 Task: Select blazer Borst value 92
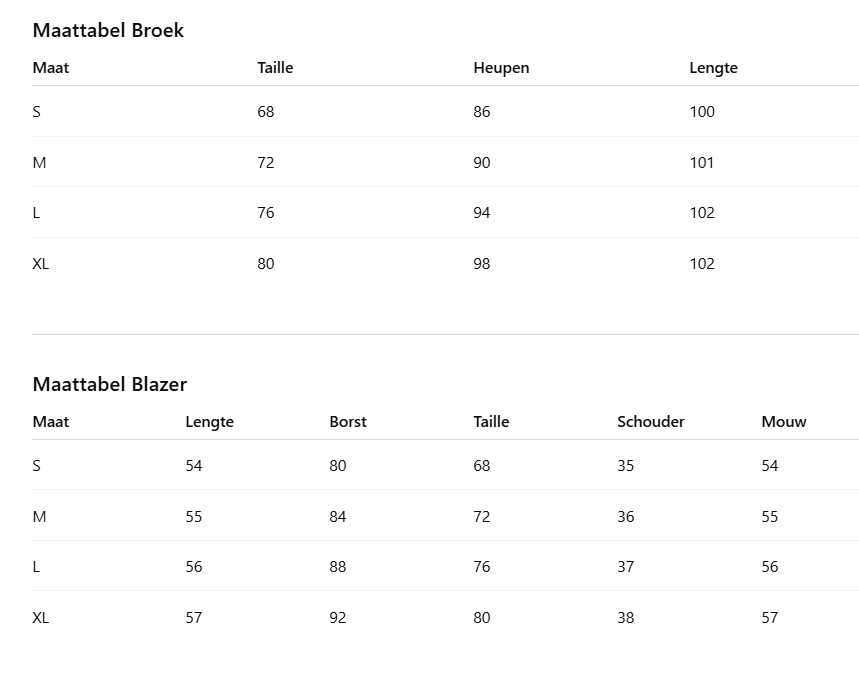click(338, 618)
